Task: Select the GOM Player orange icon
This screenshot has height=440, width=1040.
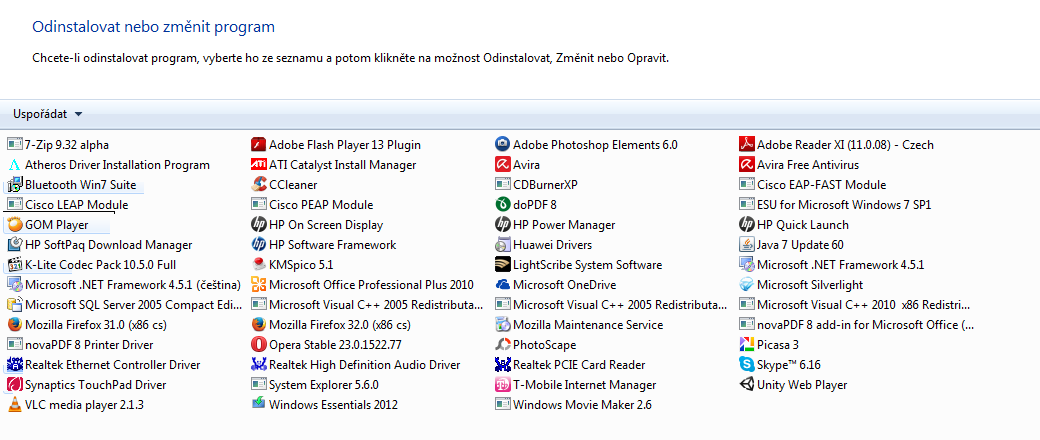Action: pos(14,225)
